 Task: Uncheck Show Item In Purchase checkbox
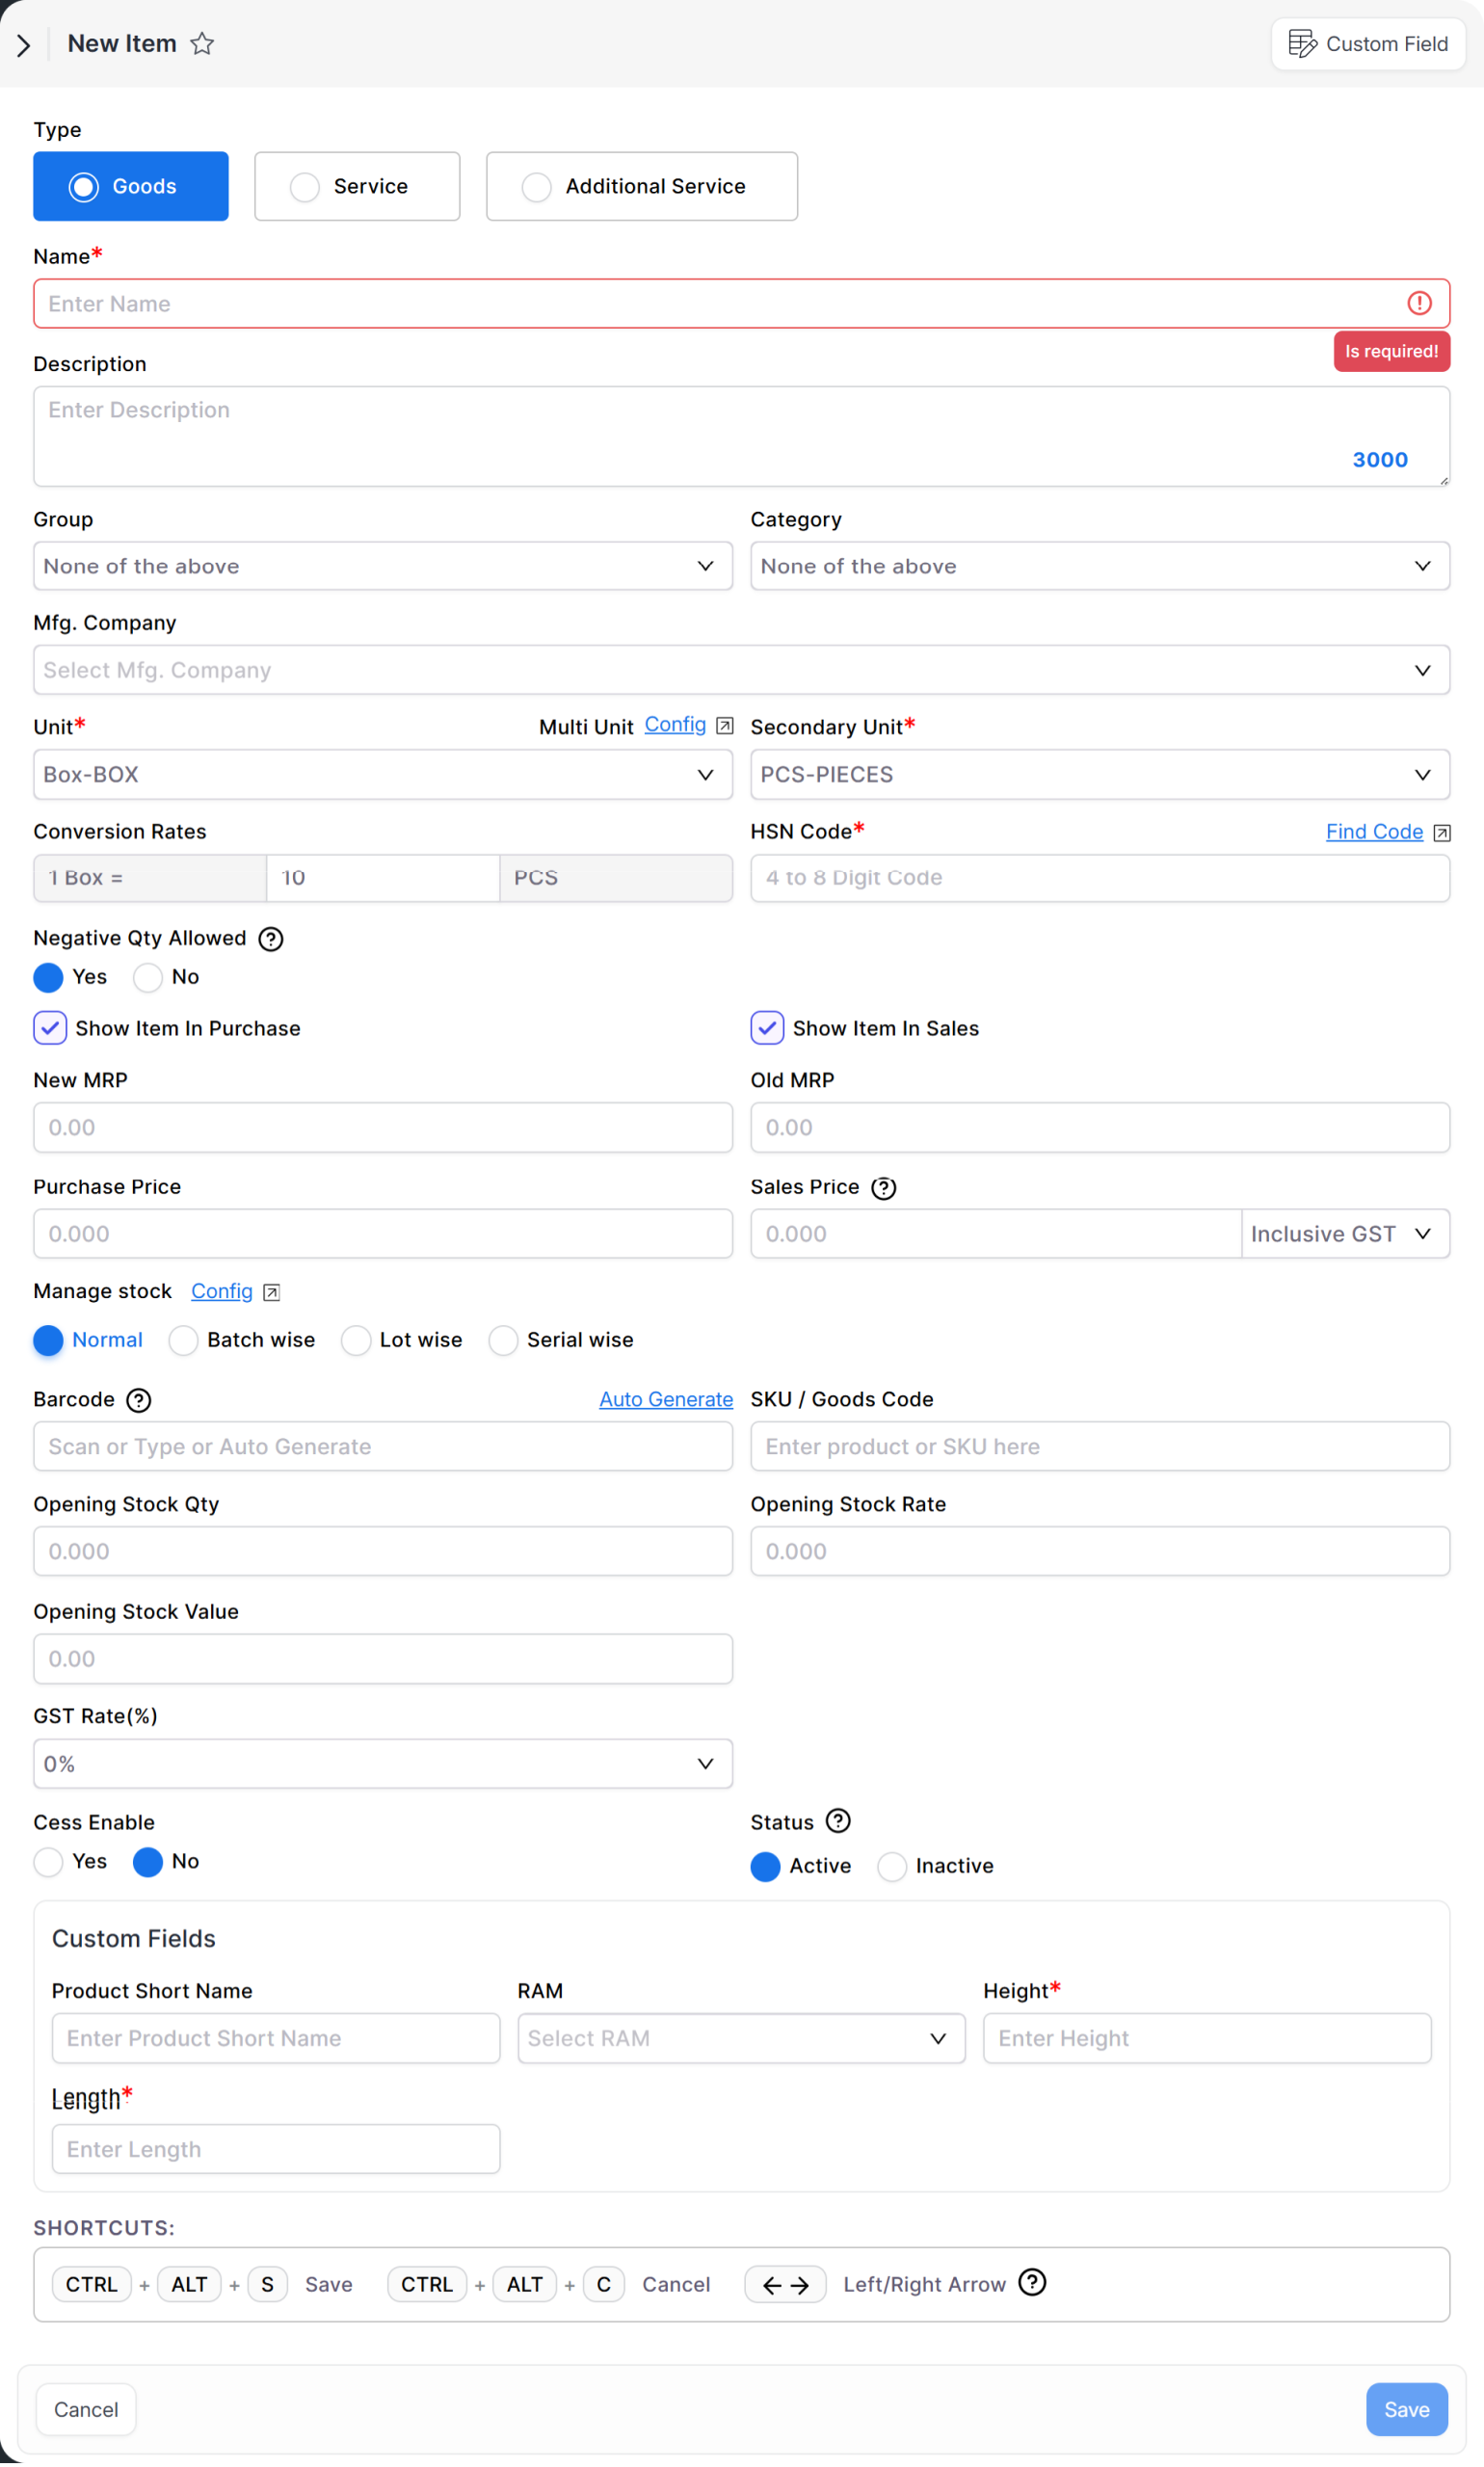pos(50,1028)
